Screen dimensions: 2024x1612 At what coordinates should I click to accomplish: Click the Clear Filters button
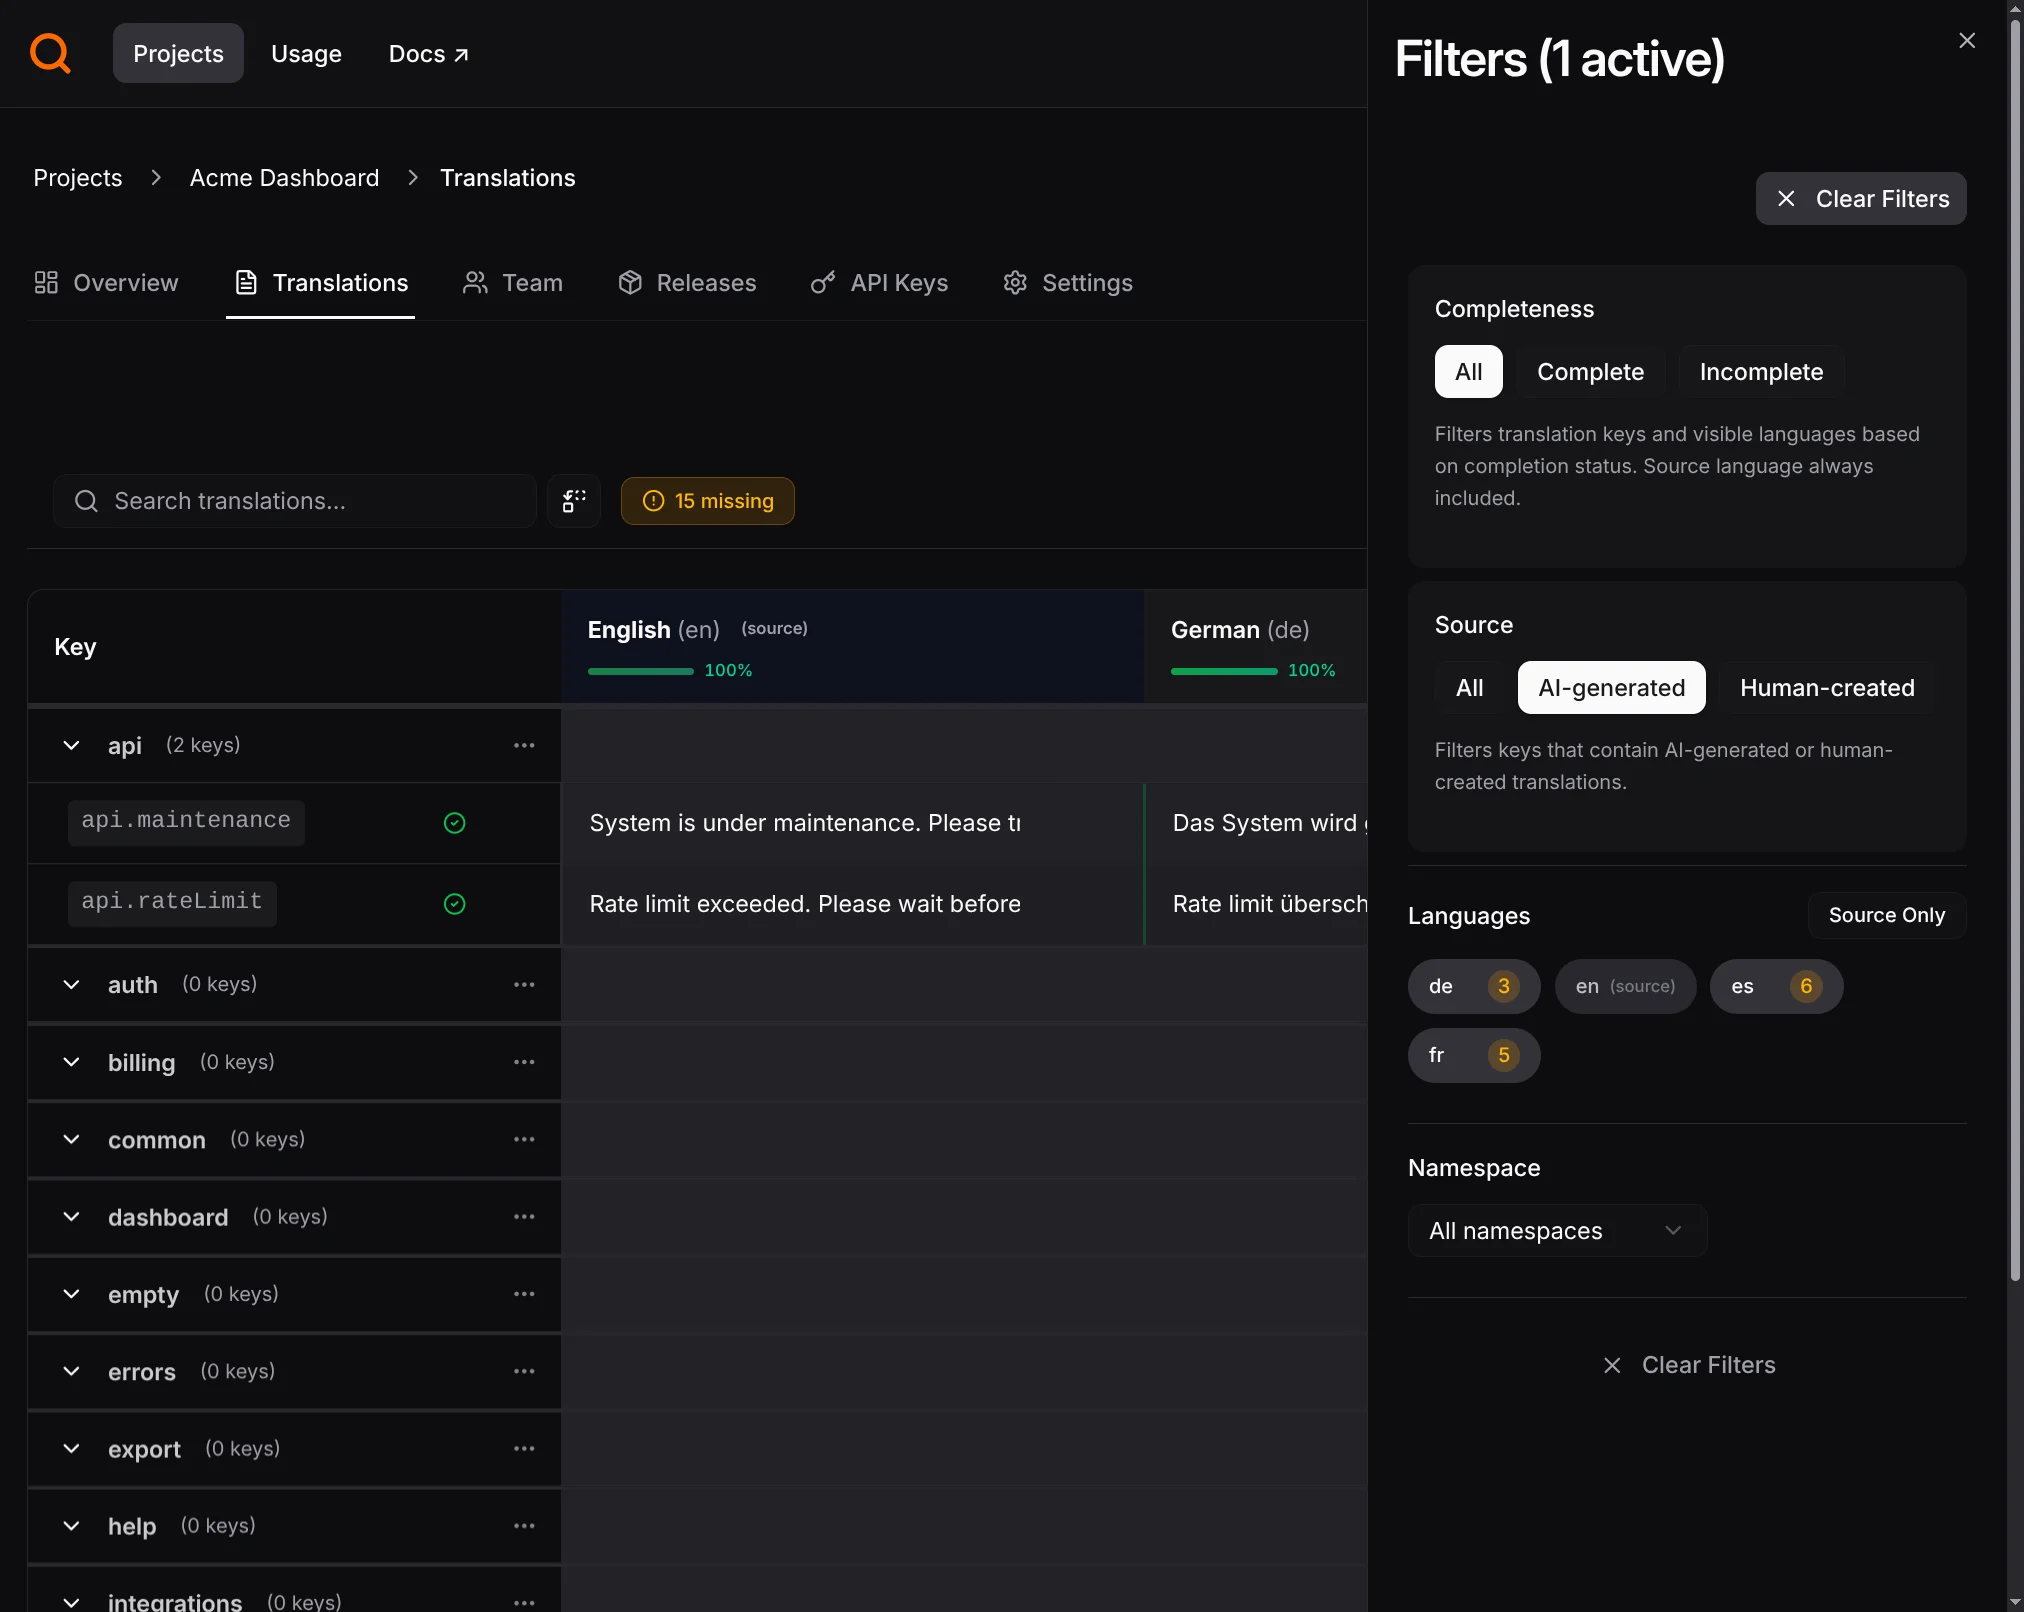click(1860, 198)
